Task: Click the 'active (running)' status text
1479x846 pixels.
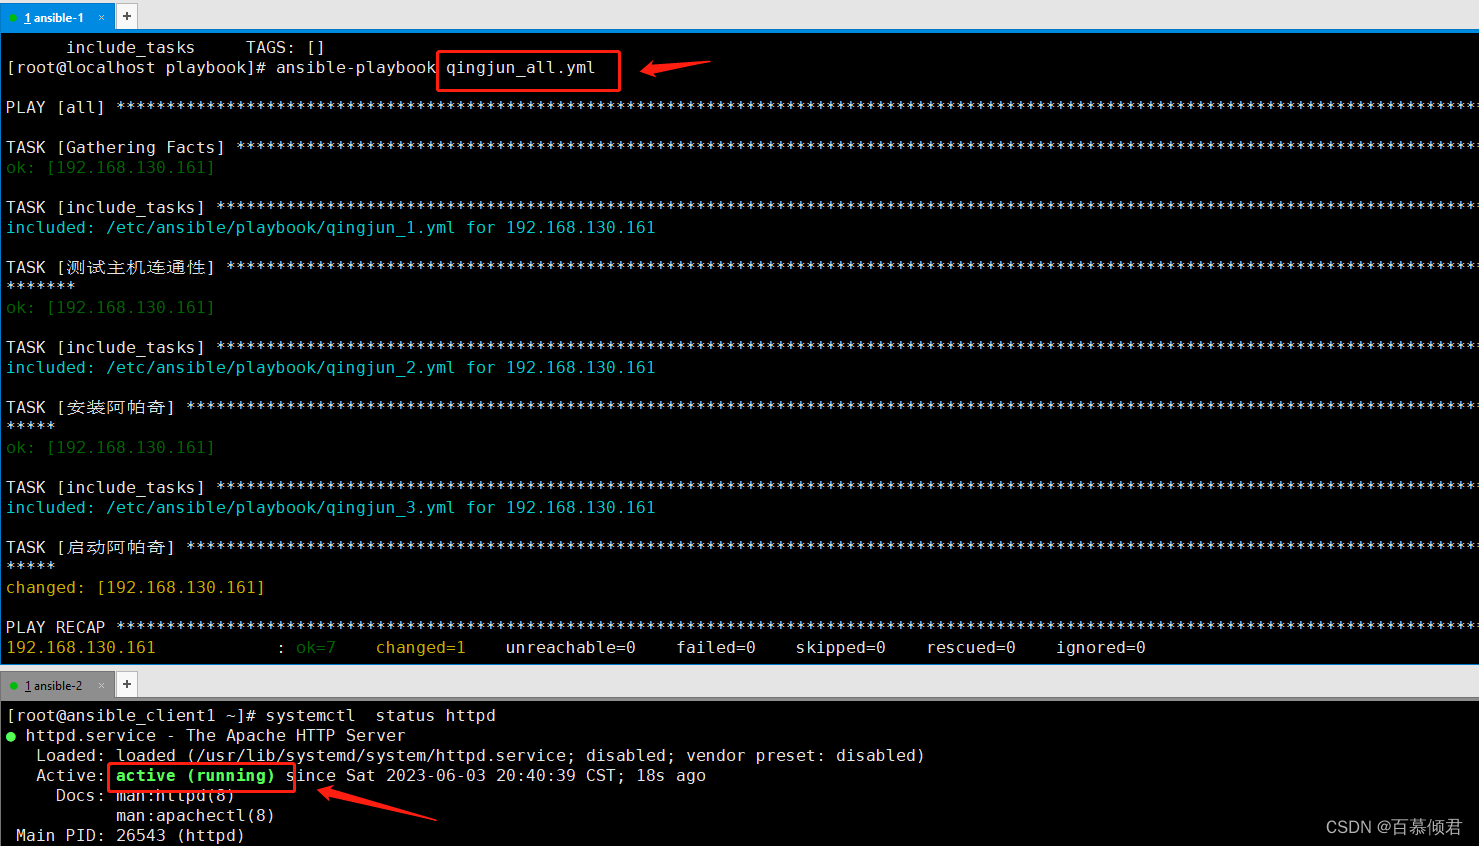Action: (195, 775)
